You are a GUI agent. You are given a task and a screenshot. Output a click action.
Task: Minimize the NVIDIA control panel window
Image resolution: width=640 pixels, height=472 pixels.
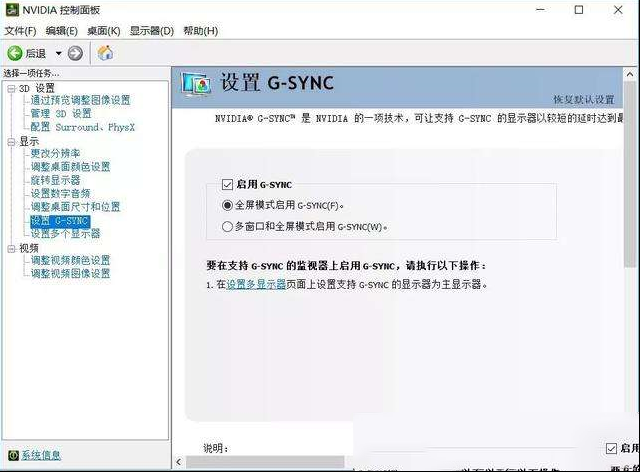540,10
